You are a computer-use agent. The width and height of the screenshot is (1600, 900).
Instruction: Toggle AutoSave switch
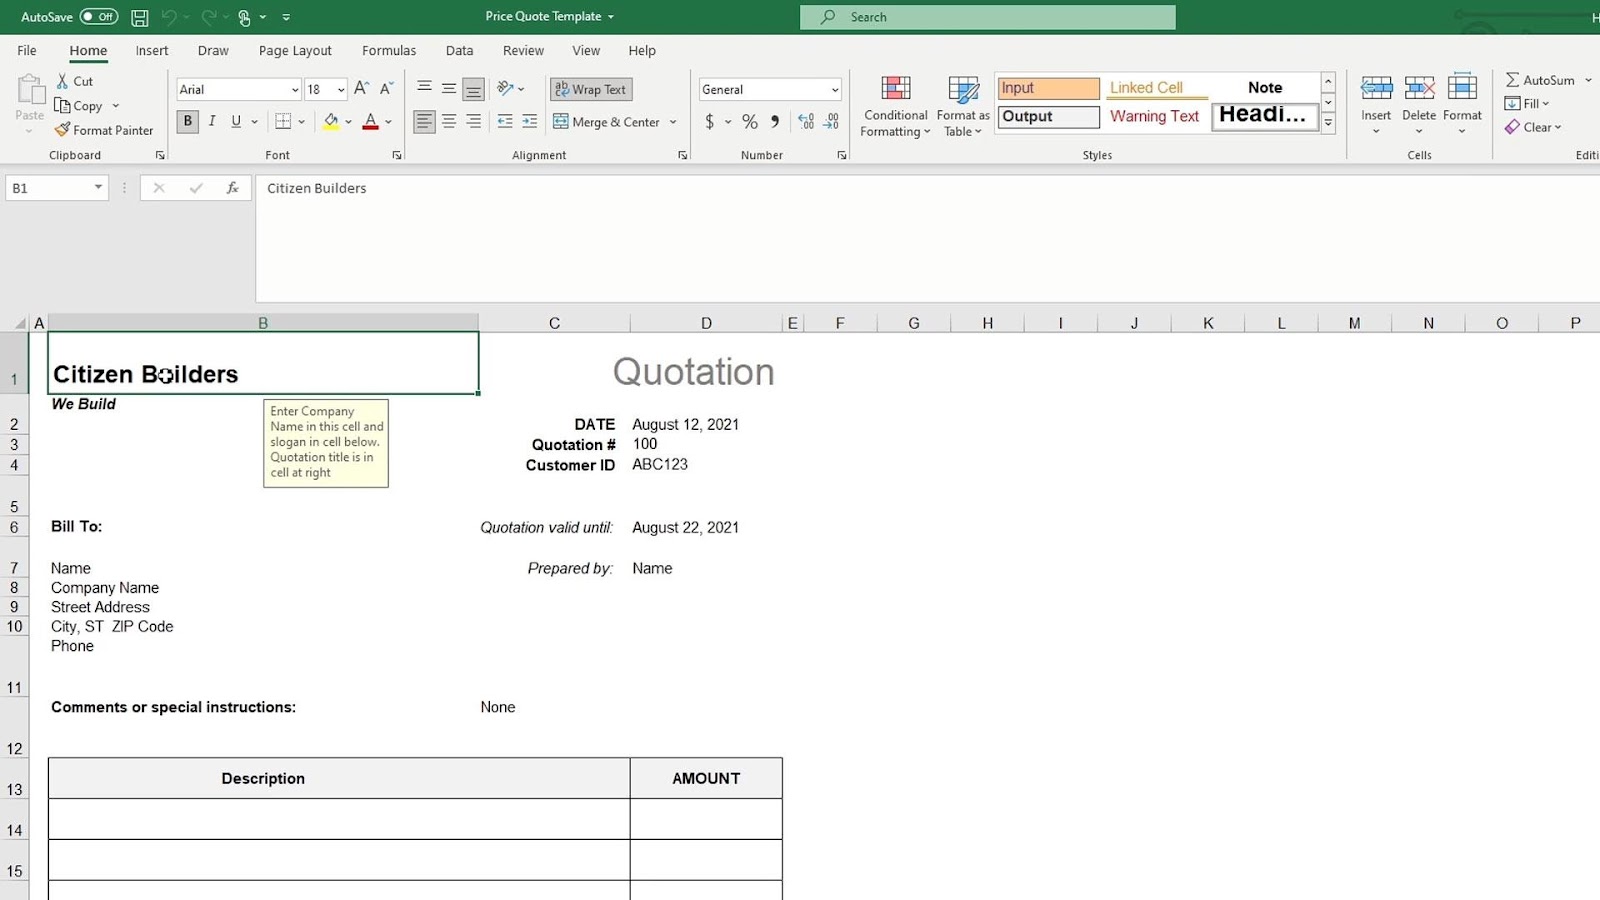[98, 17]
